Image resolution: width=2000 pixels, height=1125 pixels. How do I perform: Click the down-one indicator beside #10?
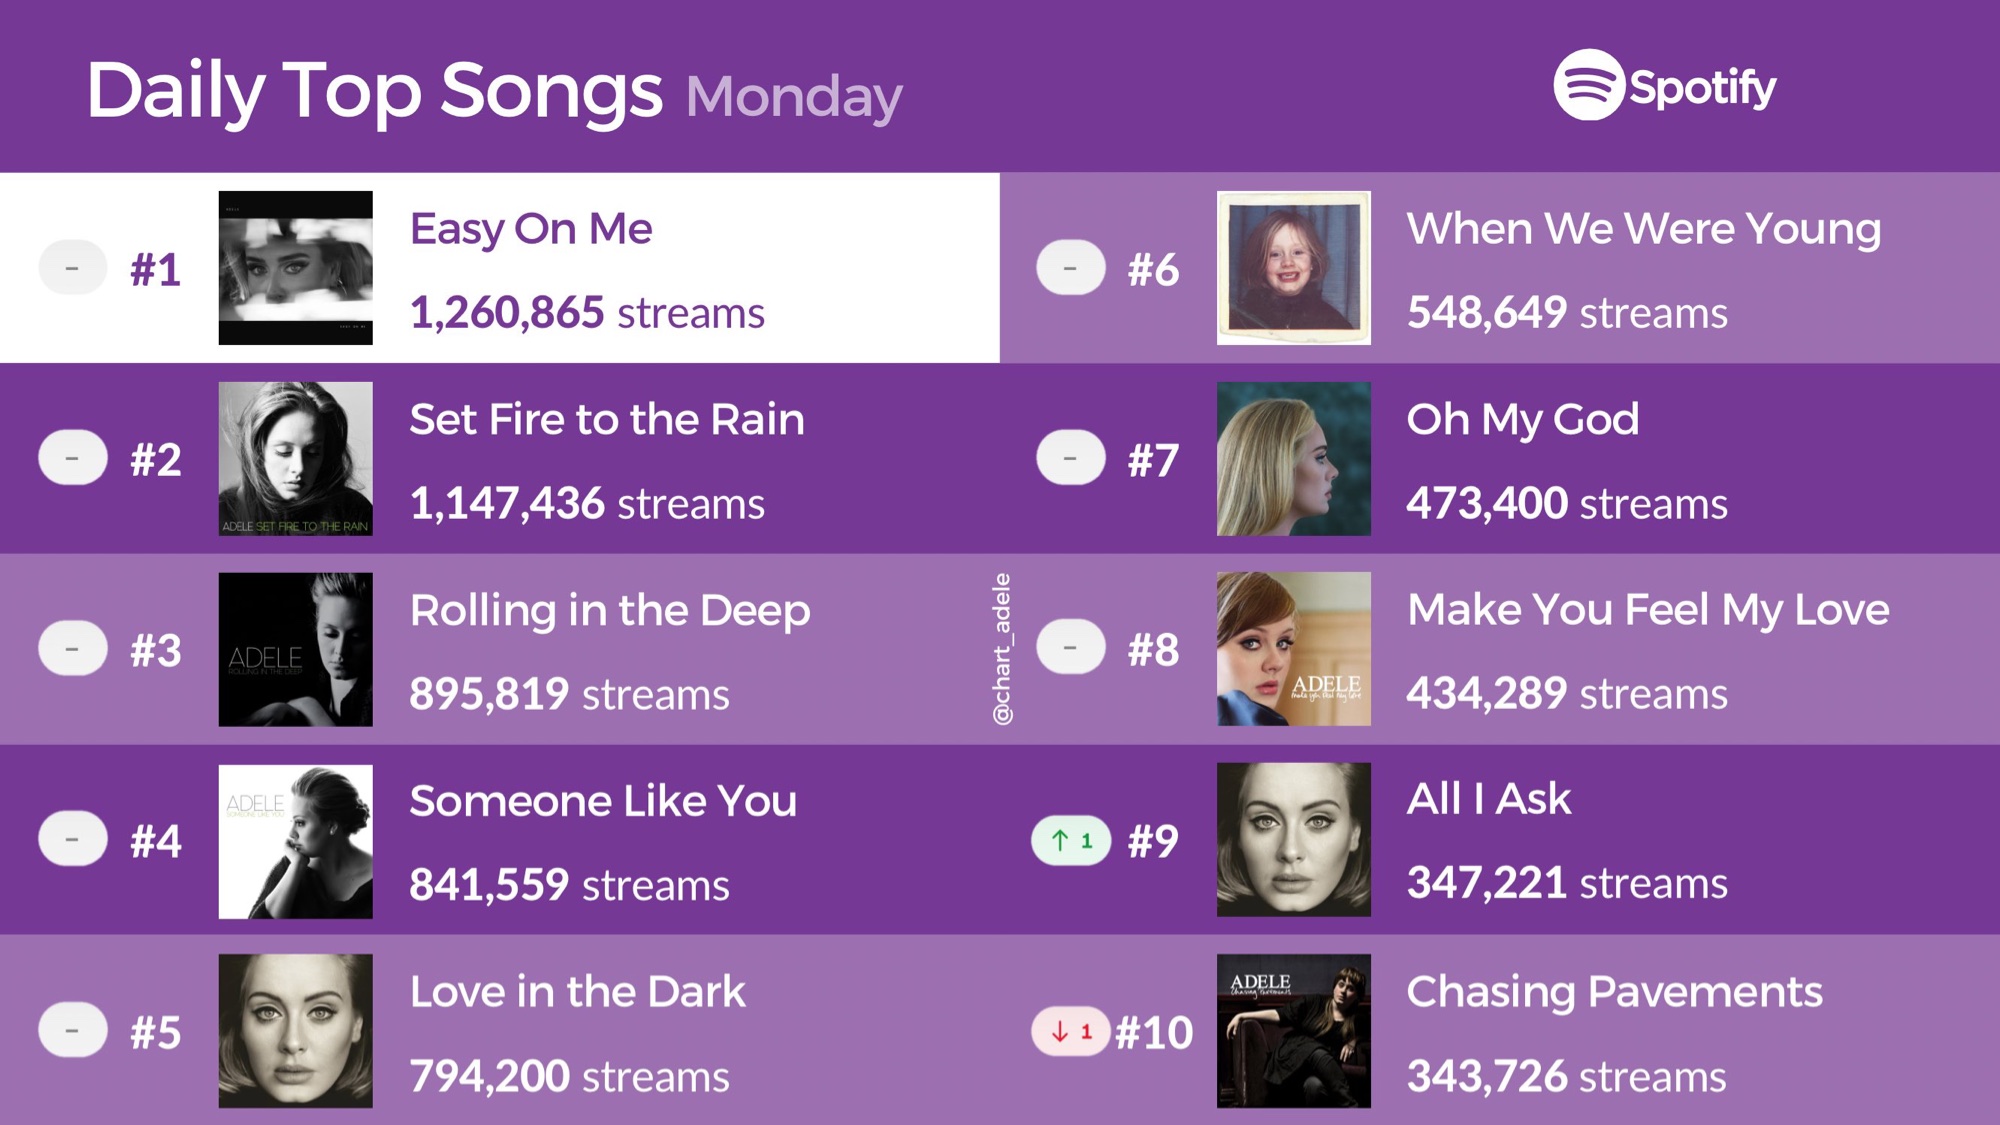point(1071,1031)
